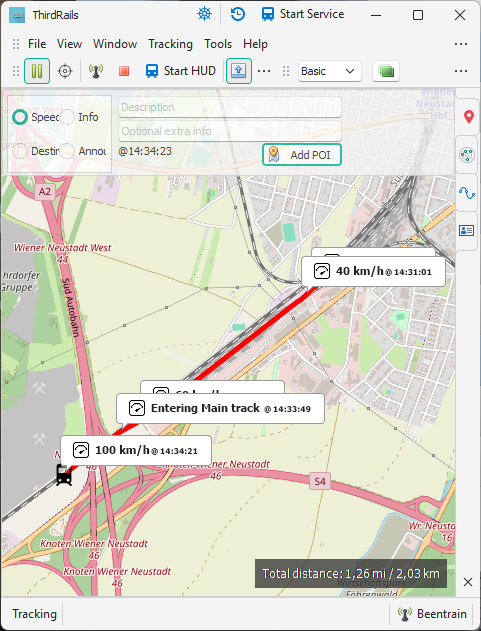Screen dimensions: 481x631
Task: Click the Description input field
Action: pyautogui.click(x=230, y=107)
